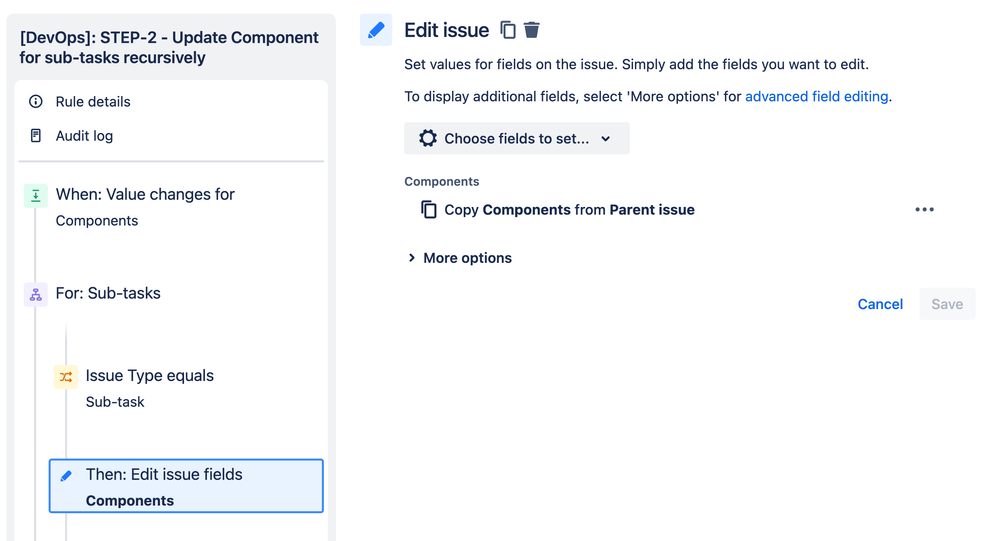Open the three-dot menu for Components field

tap(924, 210)
